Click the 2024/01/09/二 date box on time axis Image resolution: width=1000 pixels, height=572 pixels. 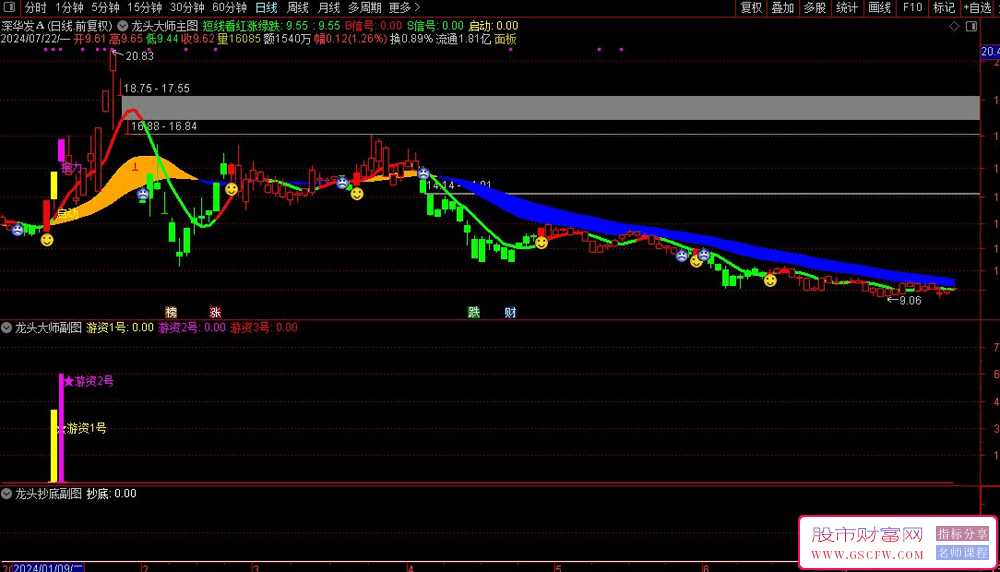pyautogui.click(x=48, y=568)
